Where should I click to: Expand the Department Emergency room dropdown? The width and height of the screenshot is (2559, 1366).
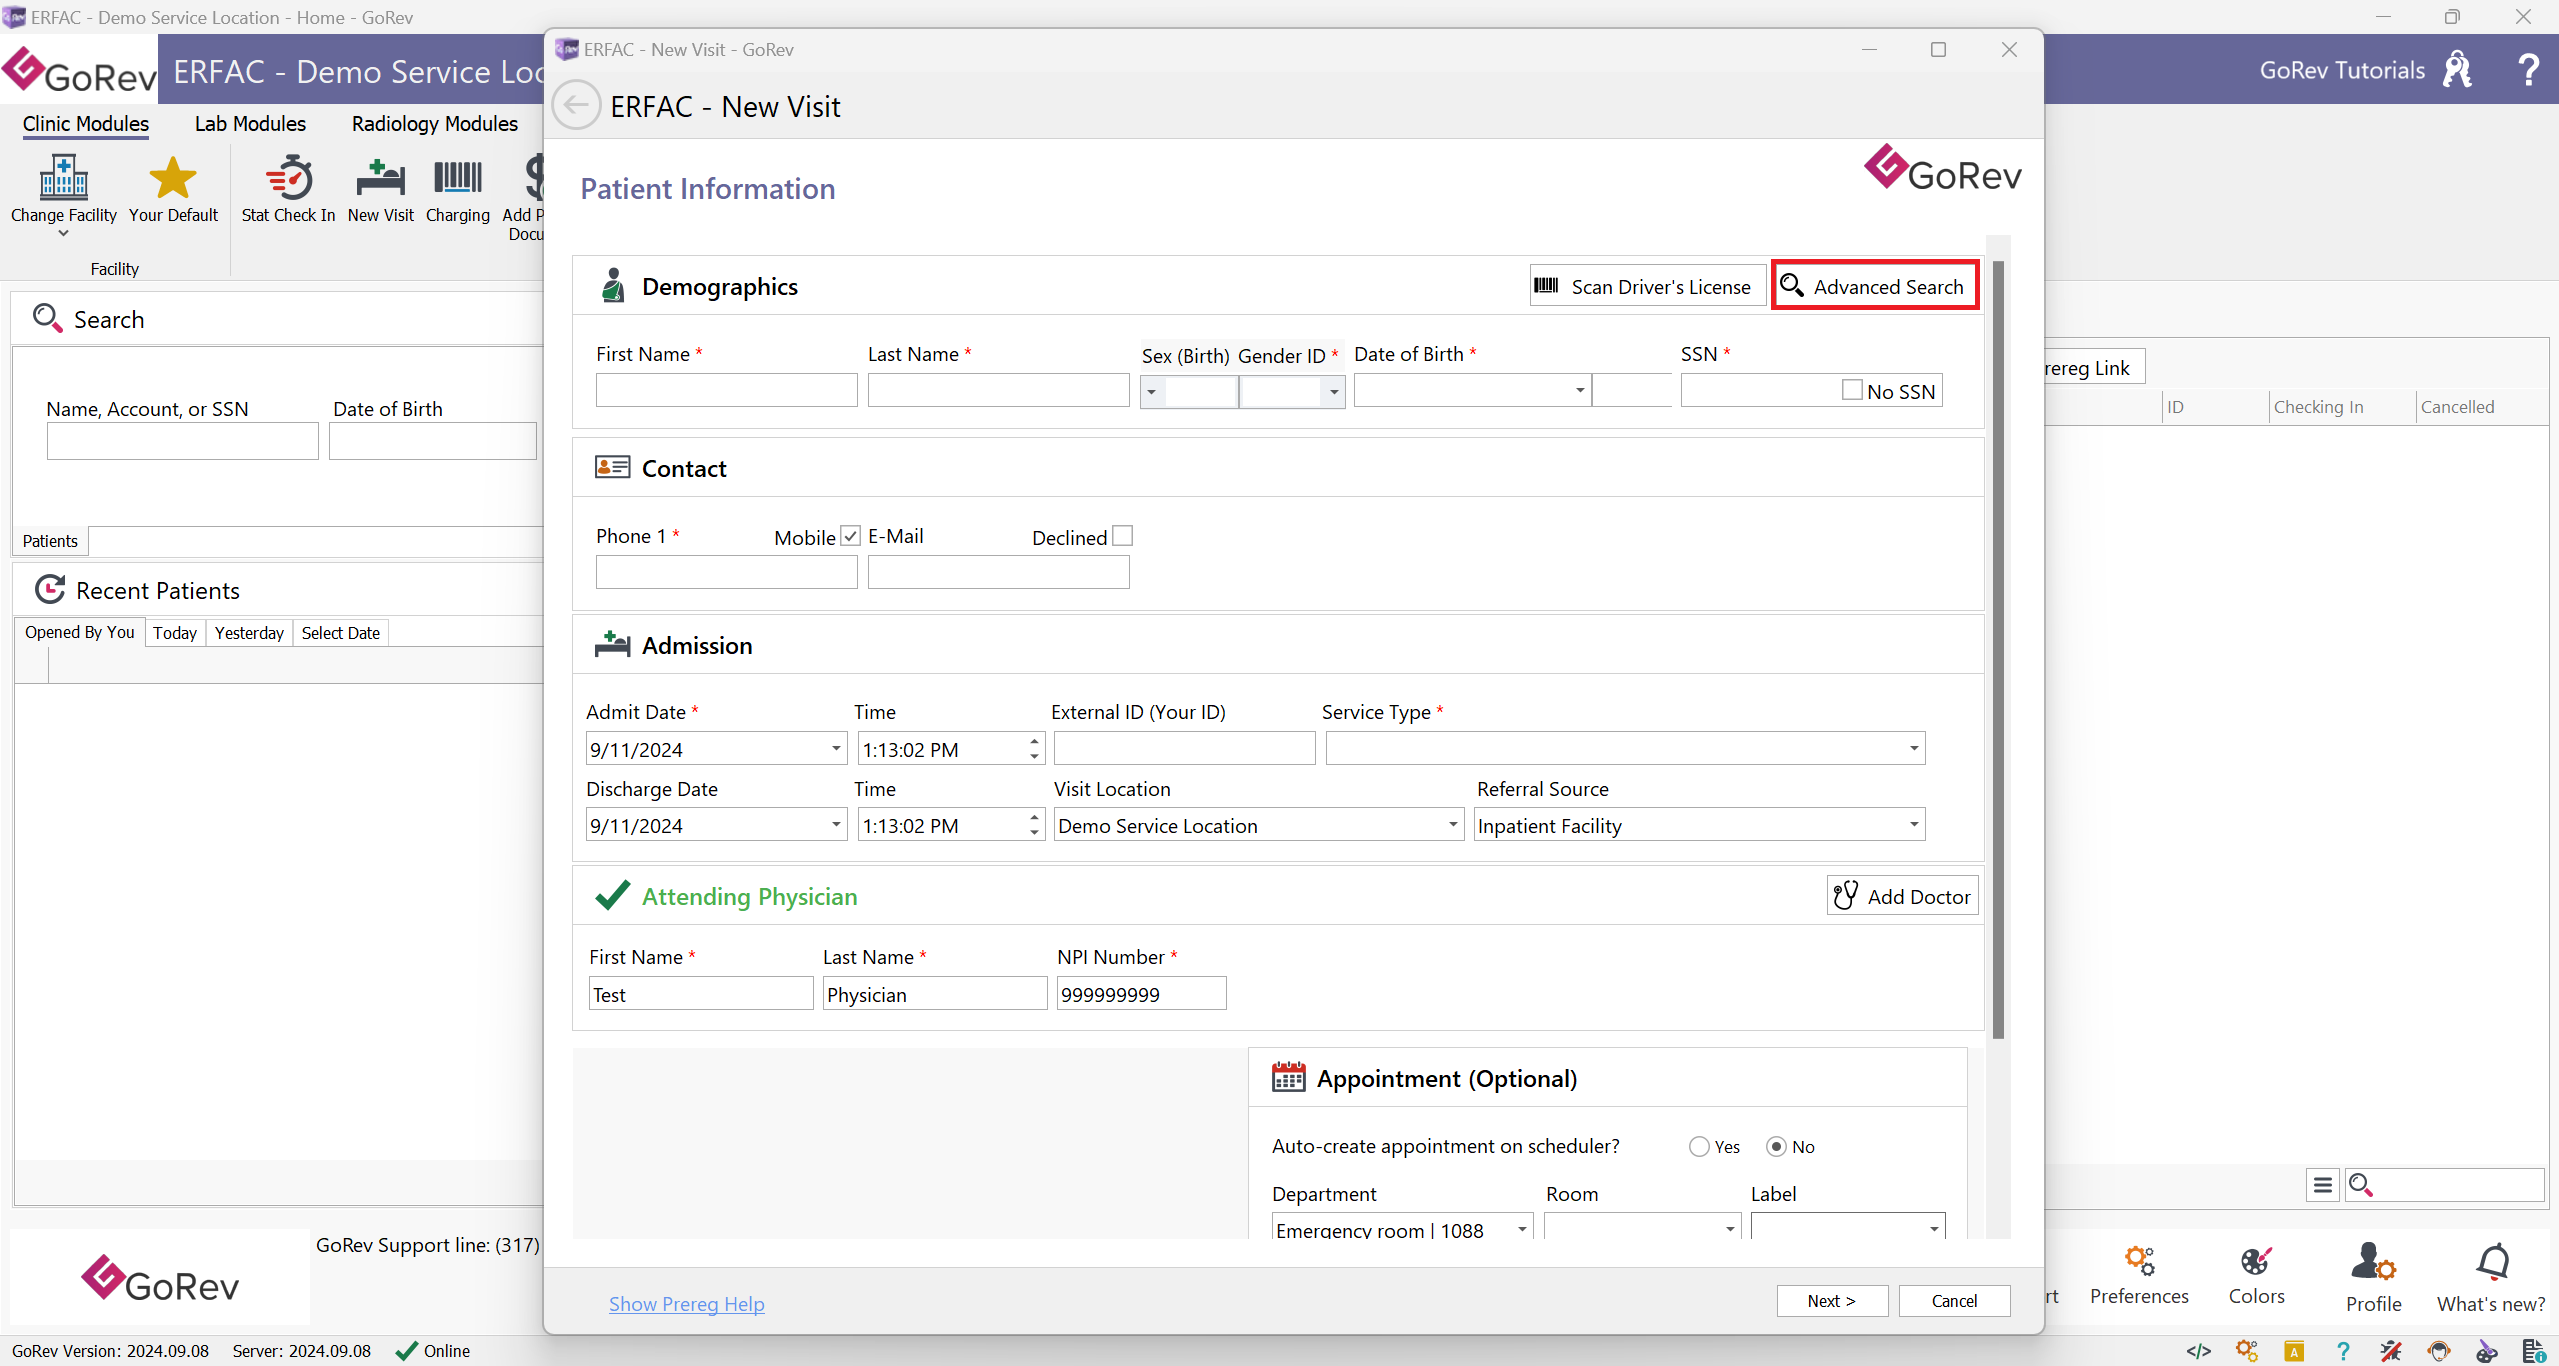pos(1522,1229)
